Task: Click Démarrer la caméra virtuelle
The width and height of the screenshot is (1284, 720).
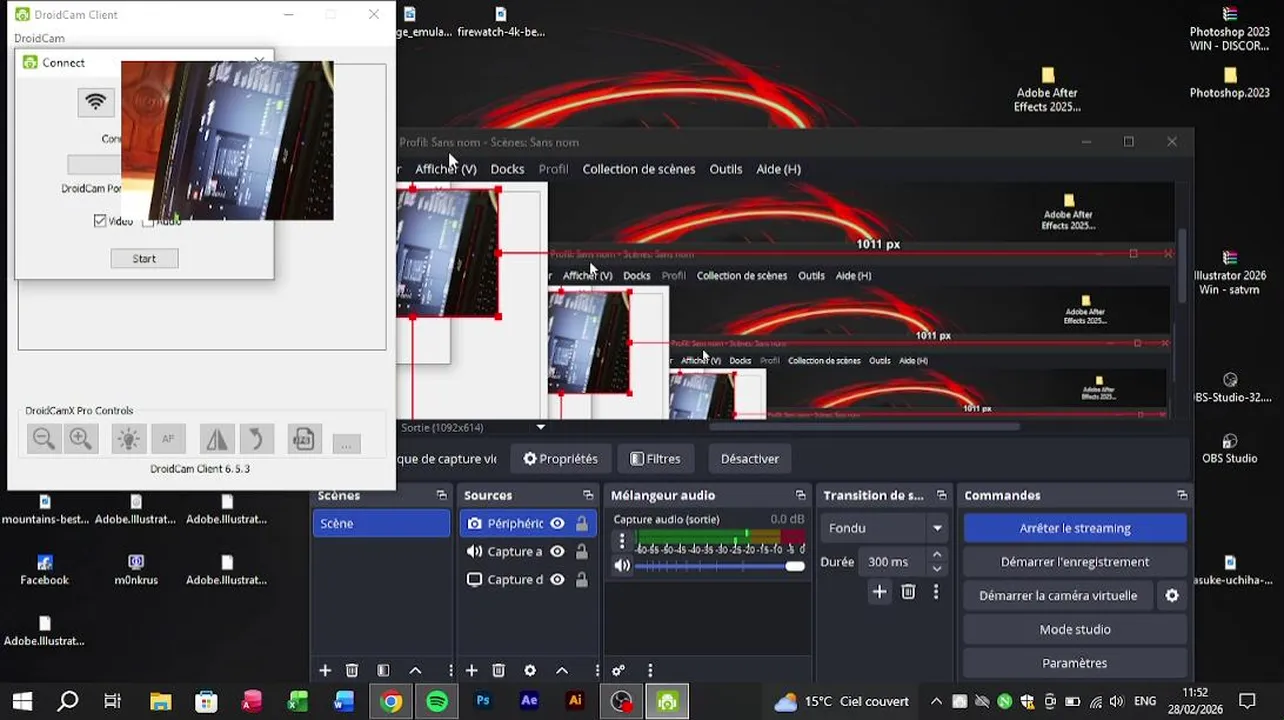Action: [x=1058, y=596]
